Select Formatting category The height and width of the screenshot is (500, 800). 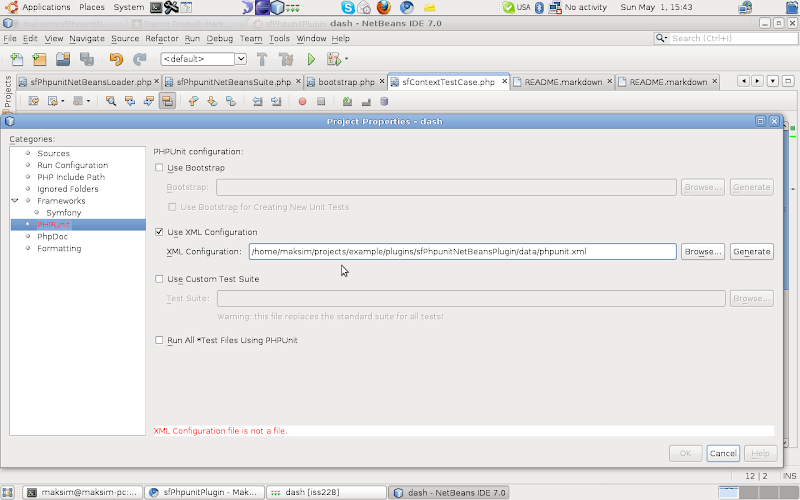click(59, 248)
